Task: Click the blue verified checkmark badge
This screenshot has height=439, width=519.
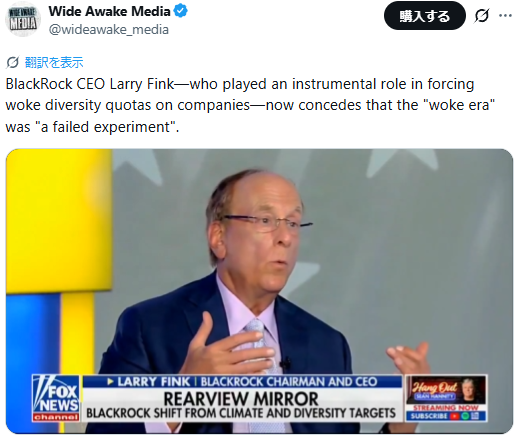Action: pyautogui.click(x=181, y=11)
